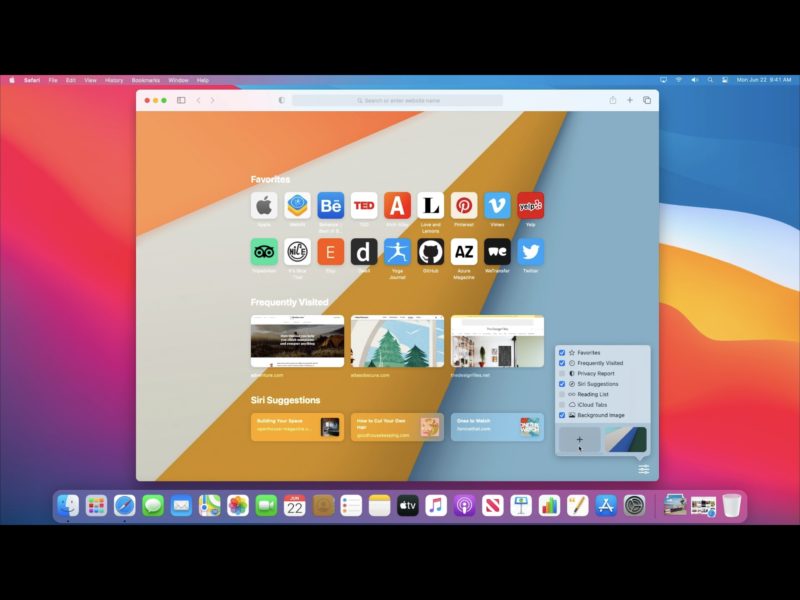The width and height of the screenshot is (800, 600).
Task: Open the Azure Magazine favorite
Action: [464, 252]
